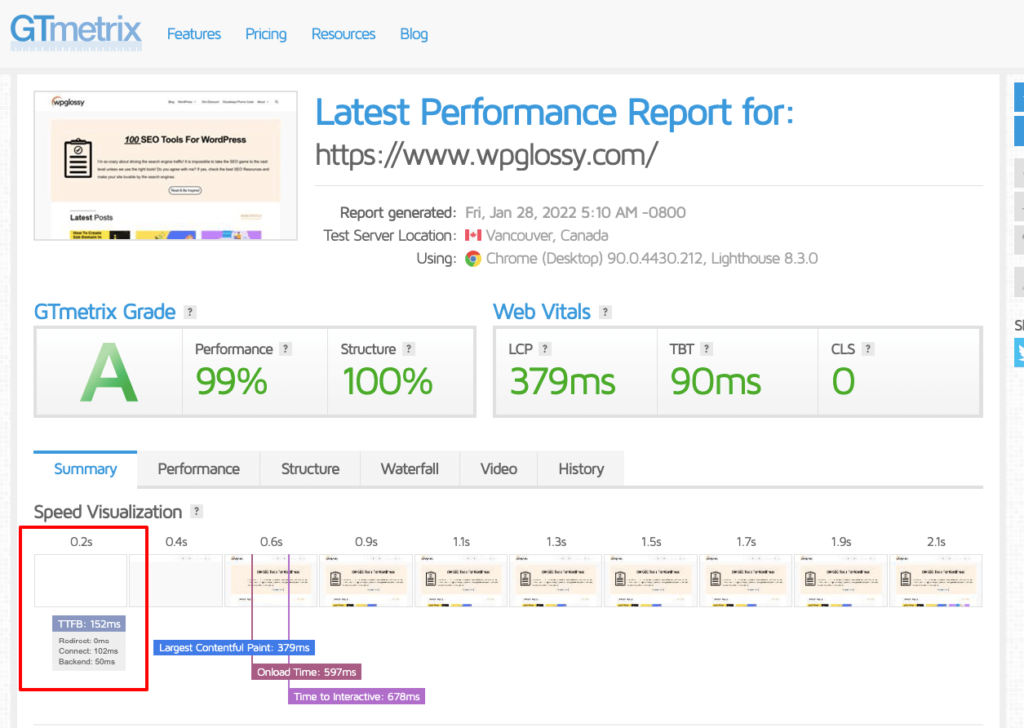The width and height of the screenshot is (1024, 728).
Task: Open the Pricing page link
Action: pyautogui.click(x=266, y=34)
